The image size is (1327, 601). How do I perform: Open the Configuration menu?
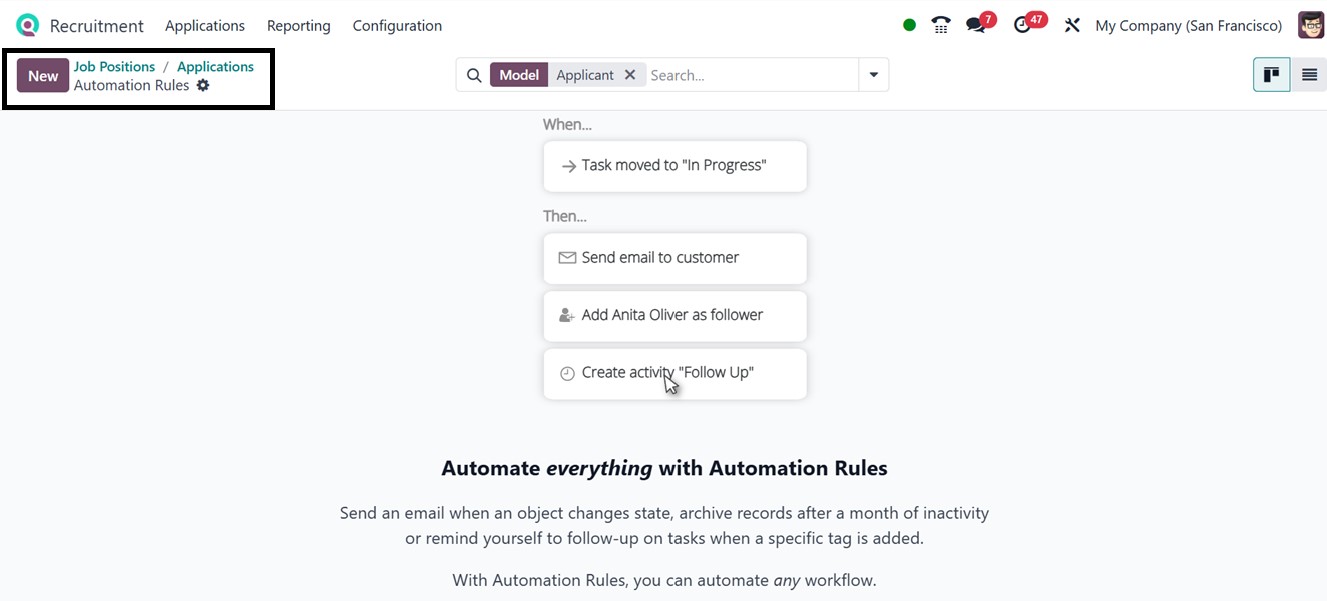397,25
